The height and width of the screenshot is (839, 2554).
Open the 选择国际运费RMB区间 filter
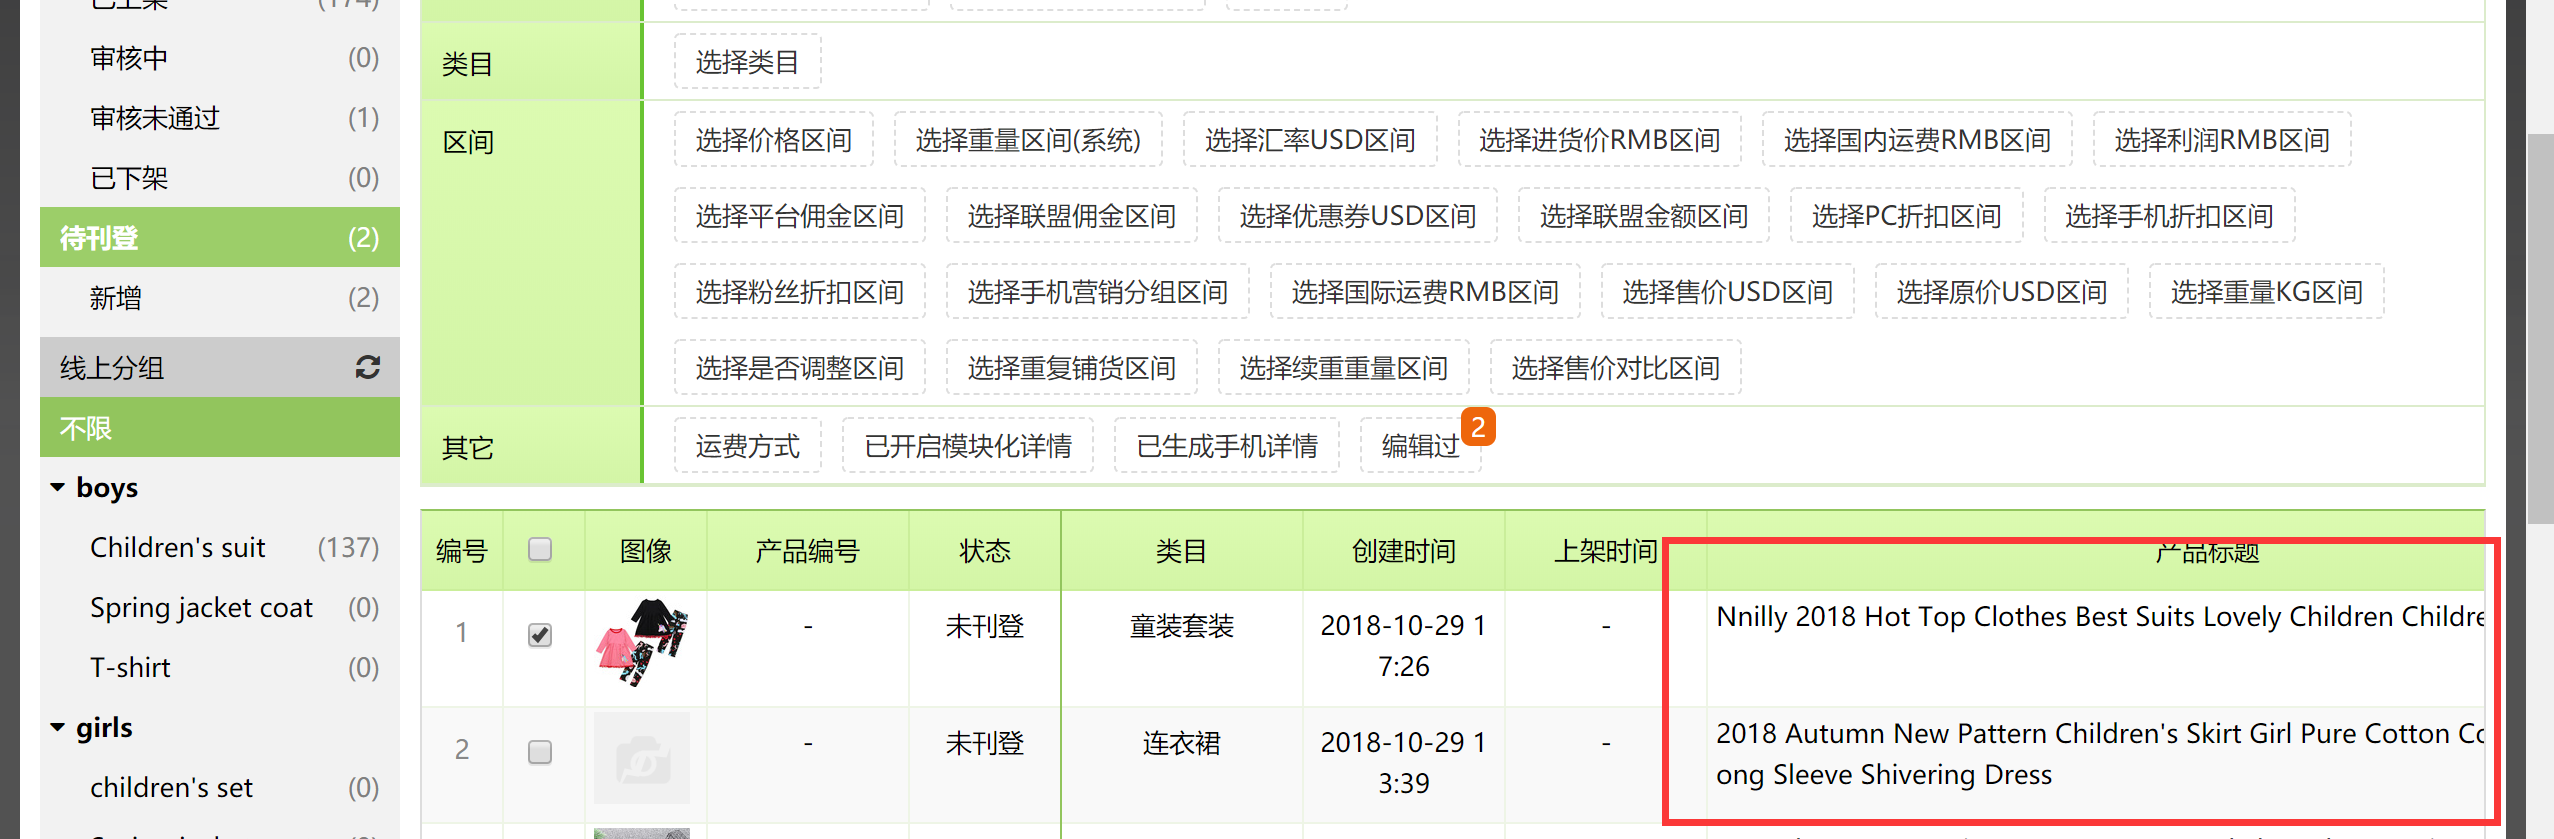click(x=1425, y=292)
